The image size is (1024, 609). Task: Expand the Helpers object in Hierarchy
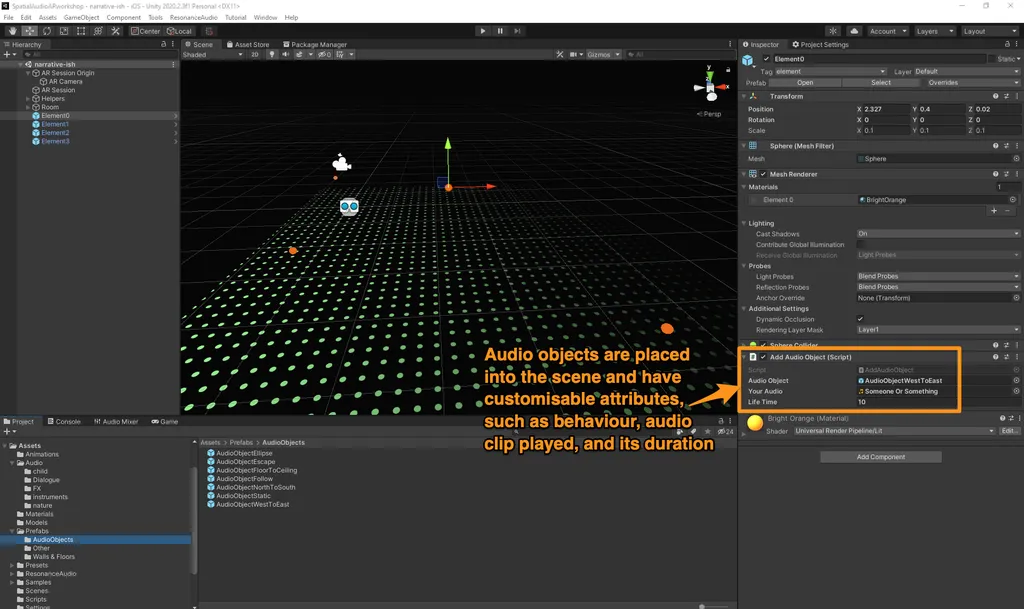(x=28, y=99)
